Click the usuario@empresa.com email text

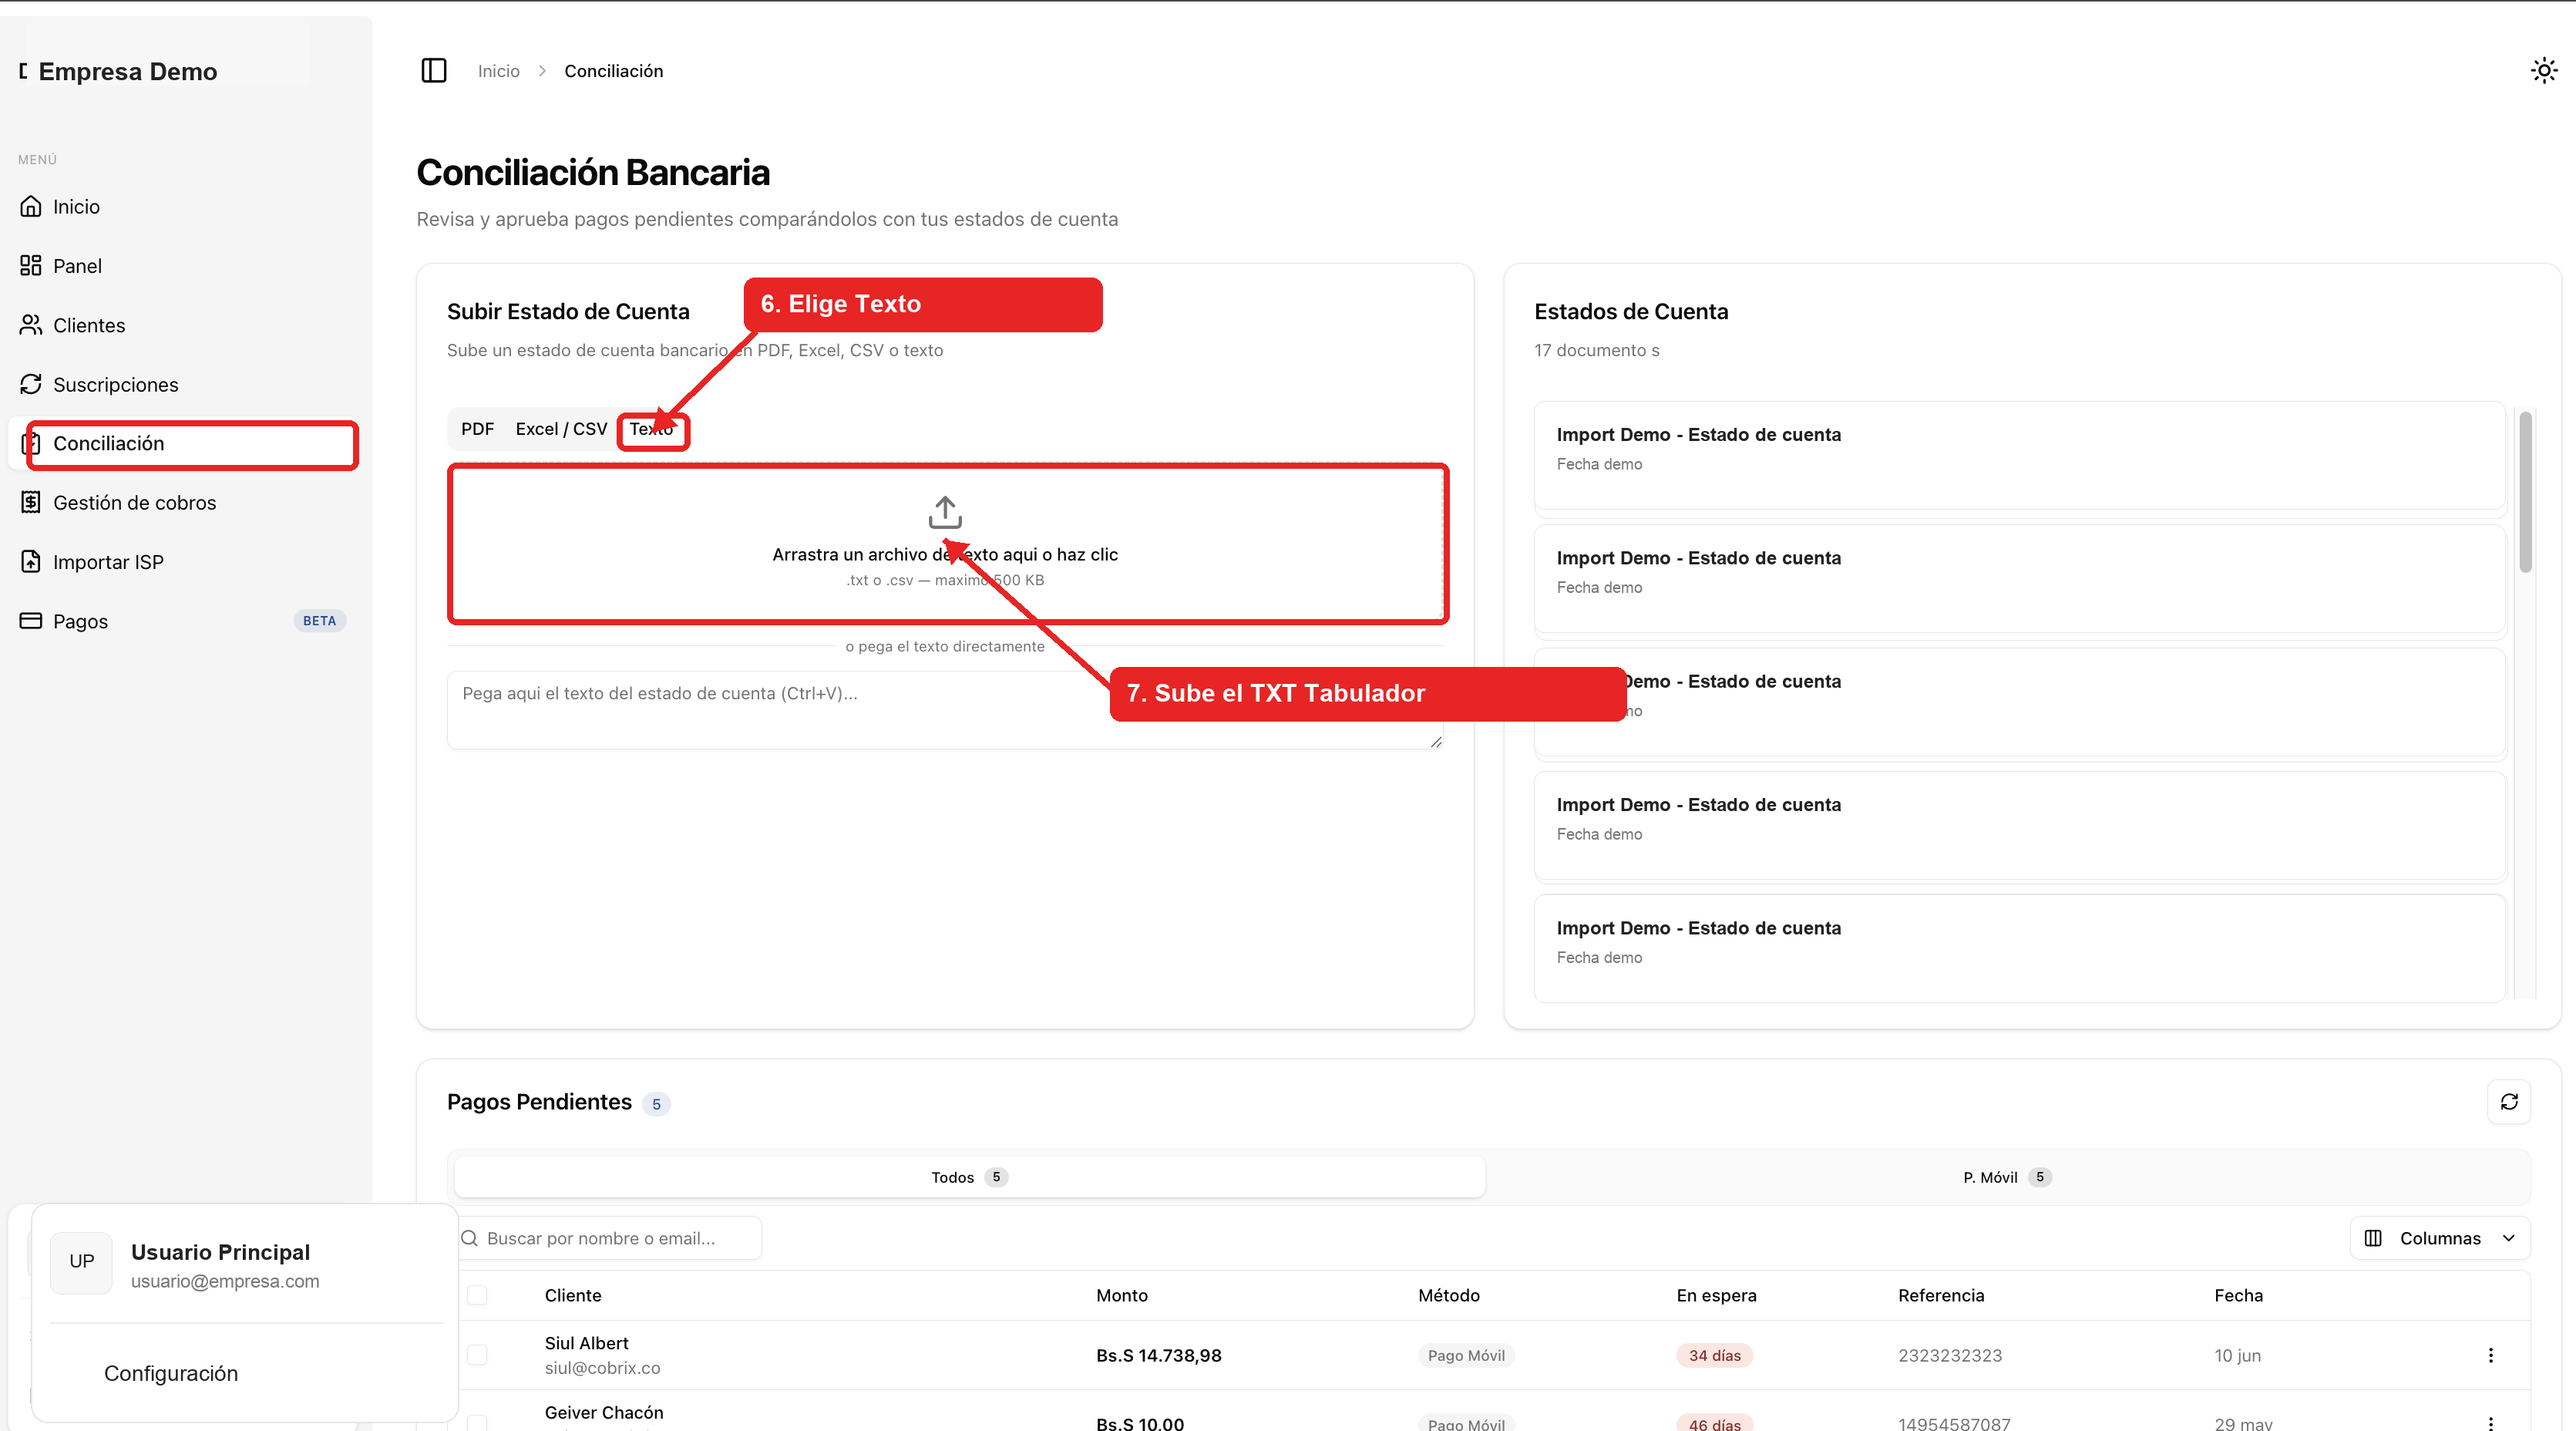pos(225,1281)
